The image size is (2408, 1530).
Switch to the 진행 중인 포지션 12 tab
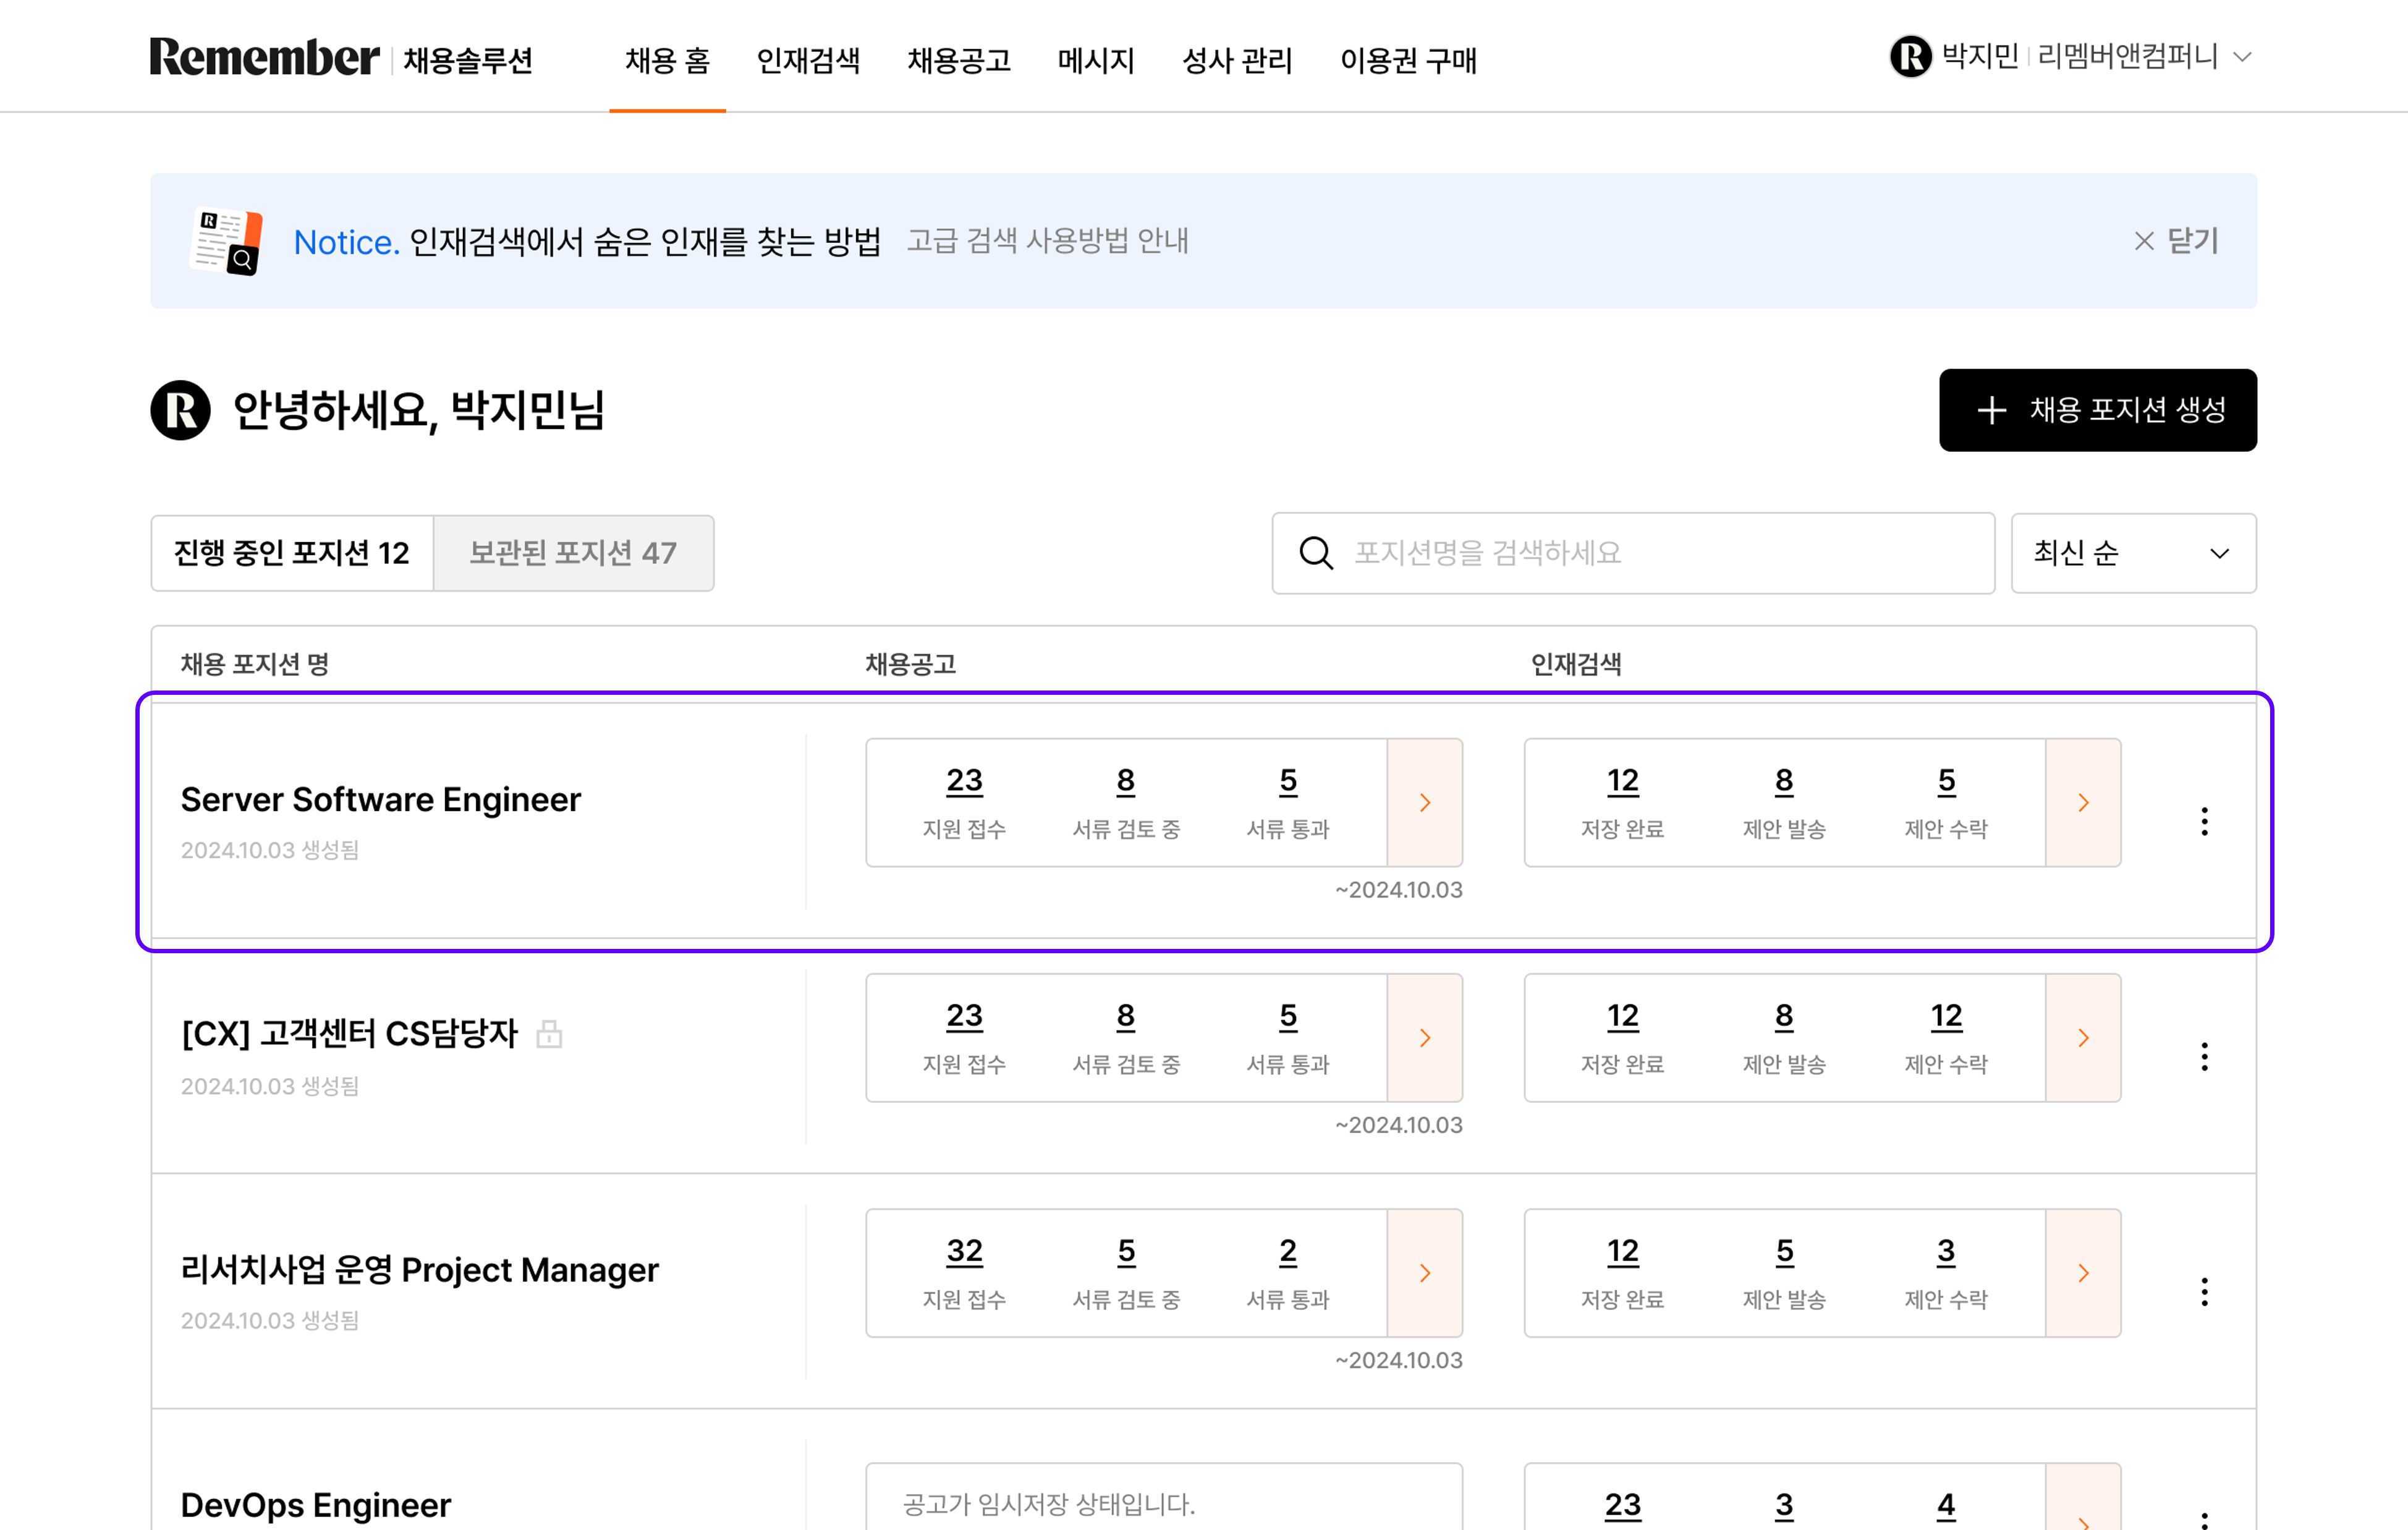point(291,553)
